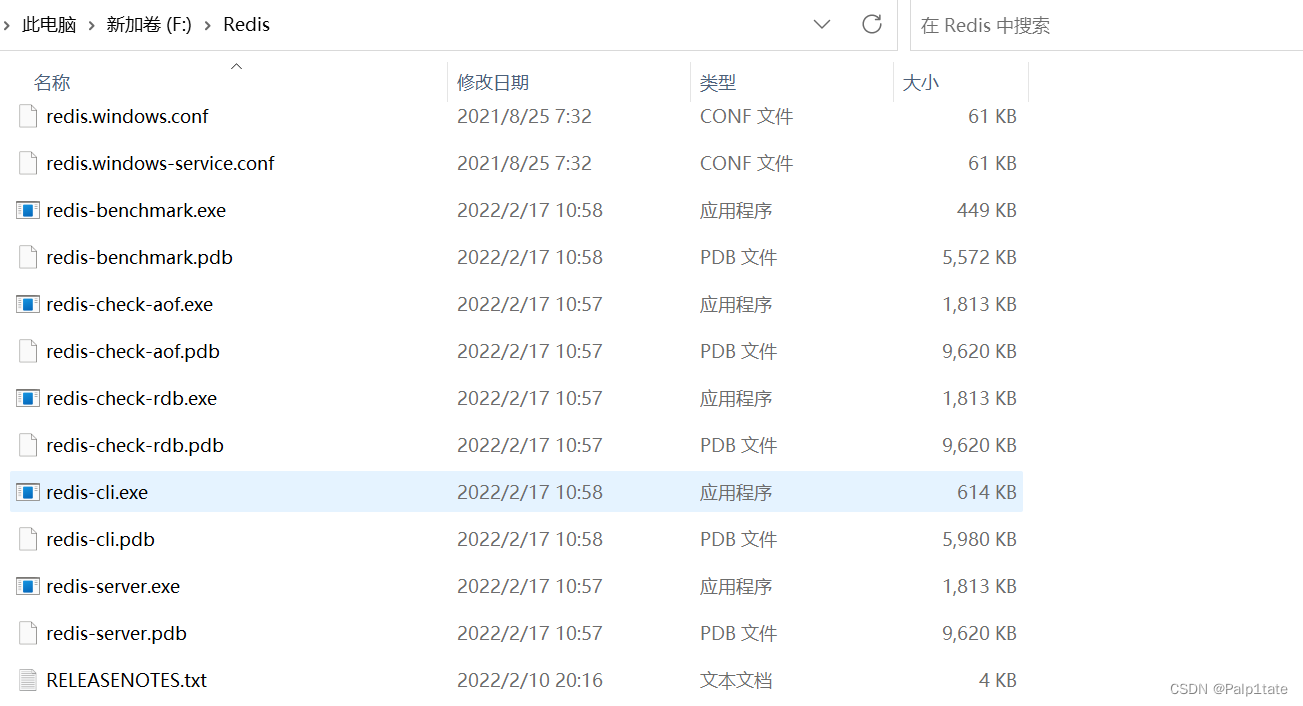This screenshot has width=1303, height=706.
Task: Select the file name redis.windows.conf
Action: (127, 116)
